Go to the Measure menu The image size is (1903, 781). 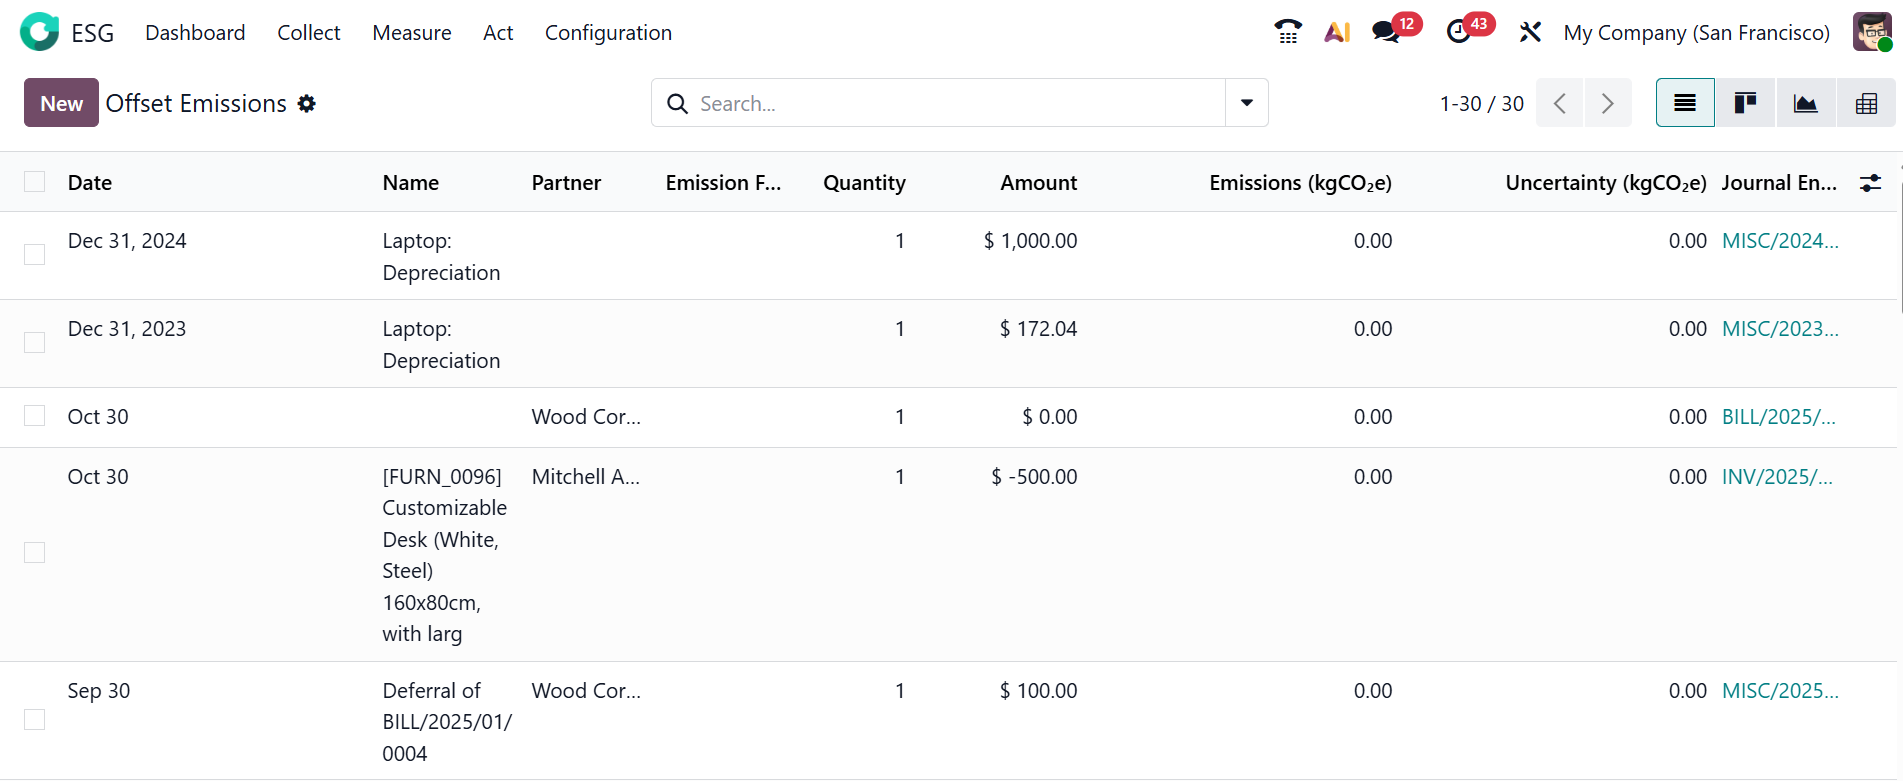(412, 33)
